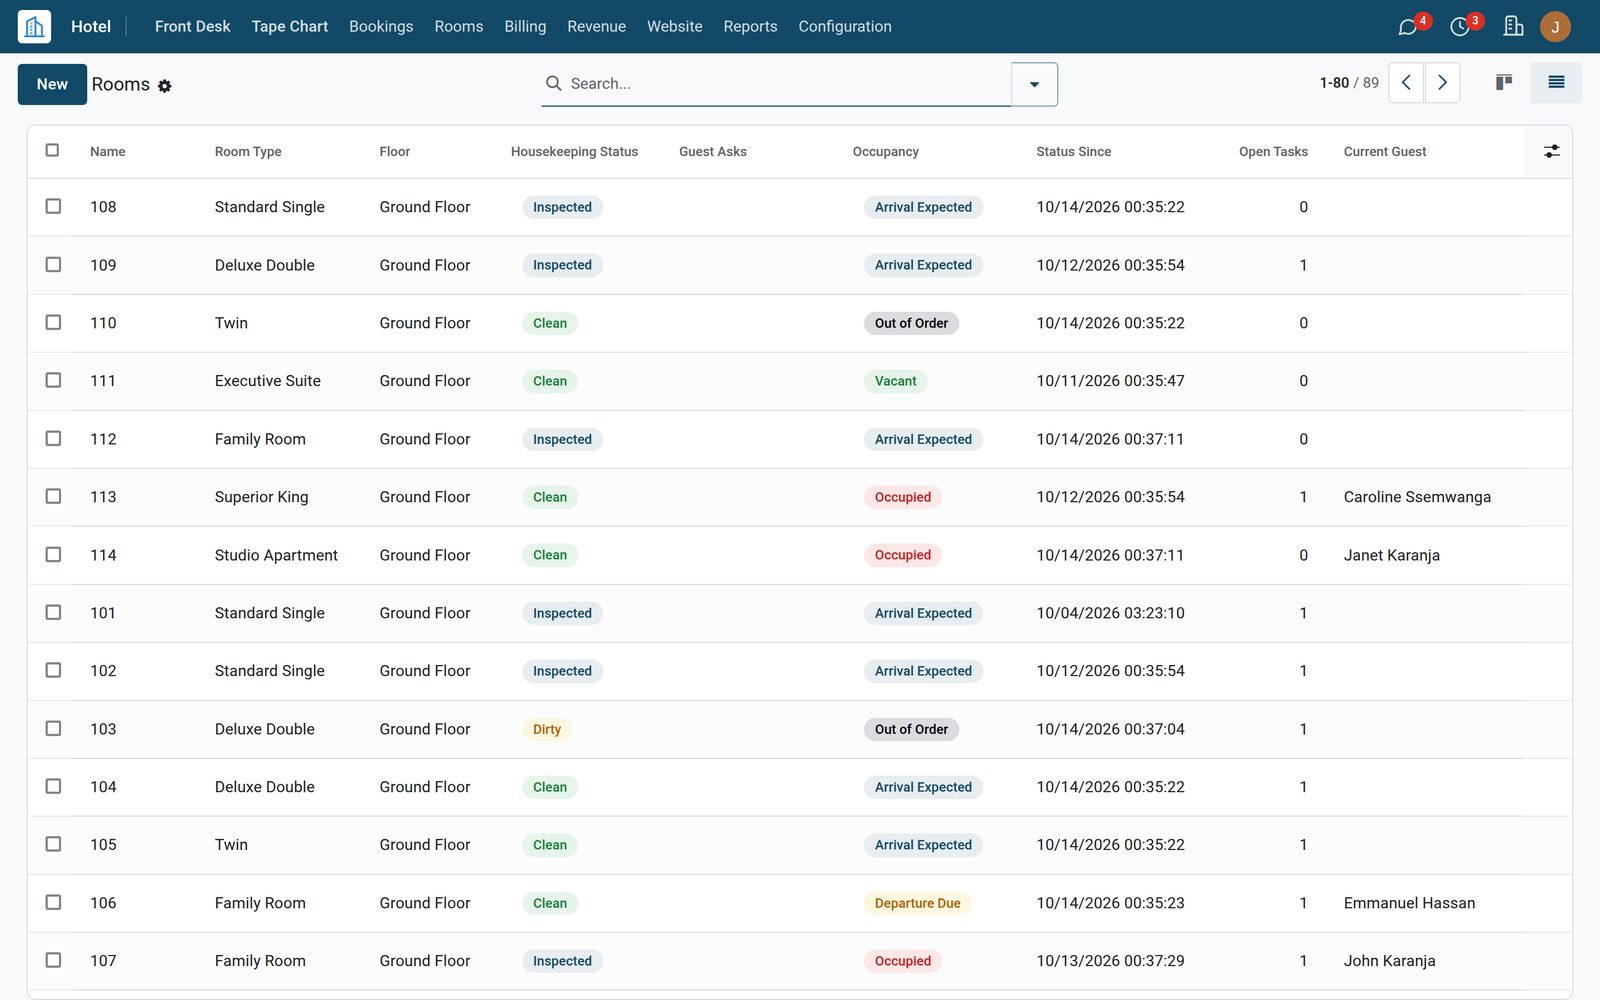
Task: Click the Out of Order badge on room 110
Action: point(911,323)
